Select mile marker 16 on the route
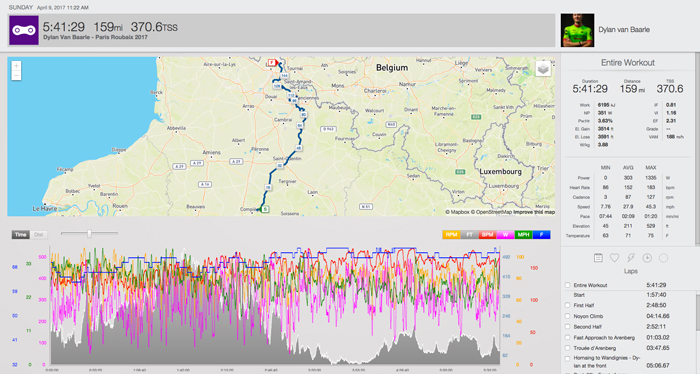700x374 pixels. tap(268, 187)
